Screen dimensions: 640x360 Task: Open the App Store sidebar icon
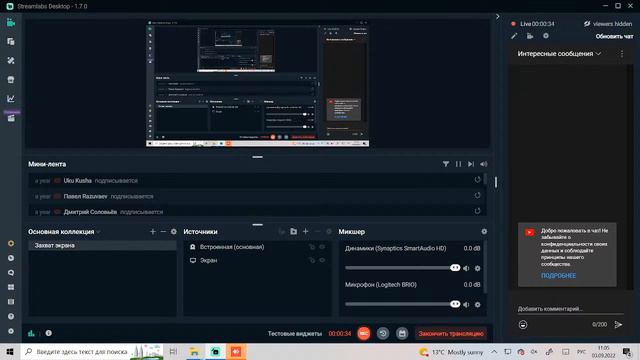pos(11,80)
